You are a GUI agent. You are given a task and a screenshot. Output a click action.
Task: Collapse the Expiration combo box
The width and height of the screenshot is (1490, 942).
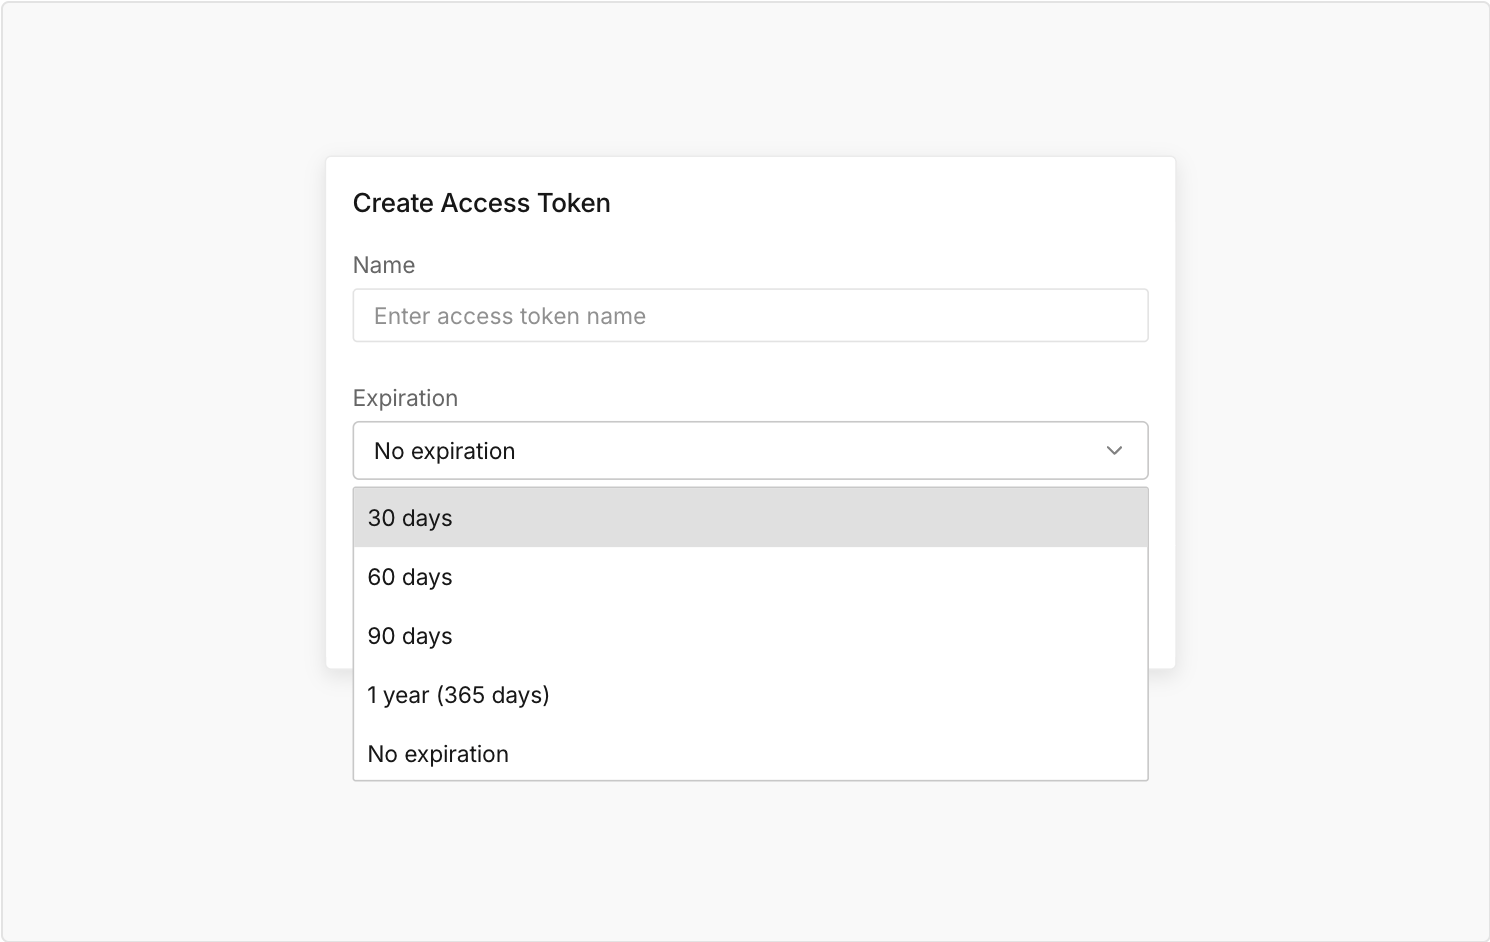pyautogui.click(x=750, y=451)
